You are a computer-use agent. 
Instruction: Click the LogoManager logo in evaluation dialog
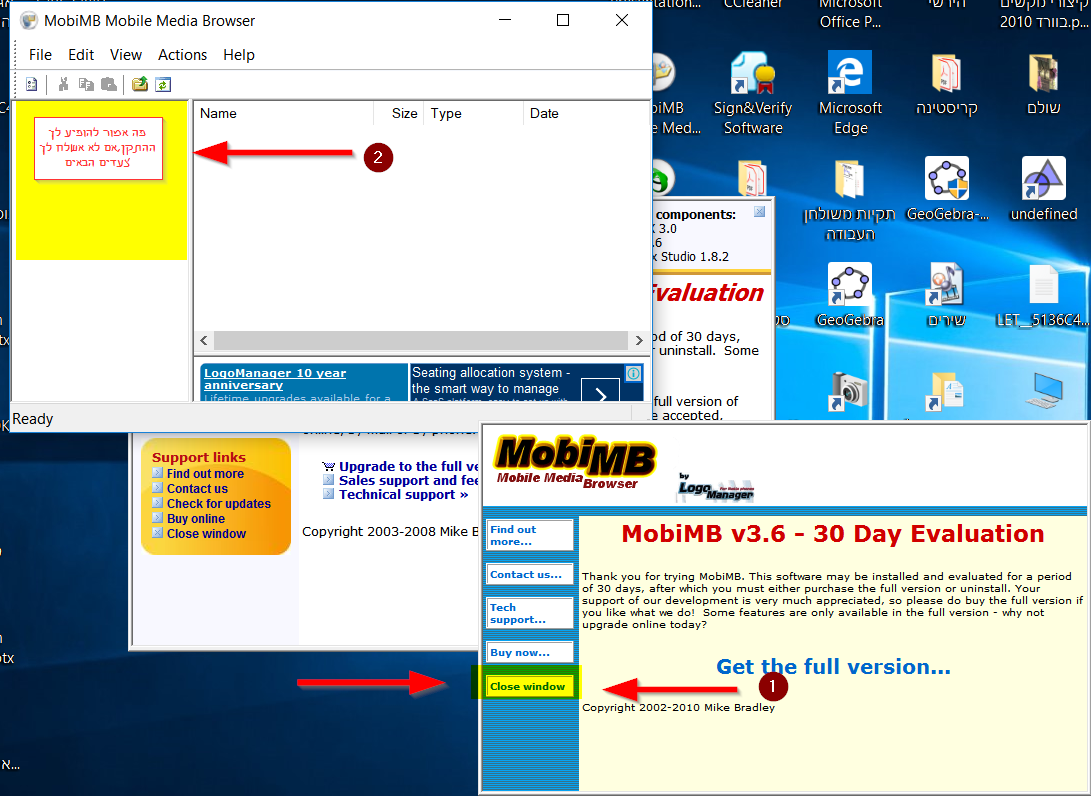[715, 487]
